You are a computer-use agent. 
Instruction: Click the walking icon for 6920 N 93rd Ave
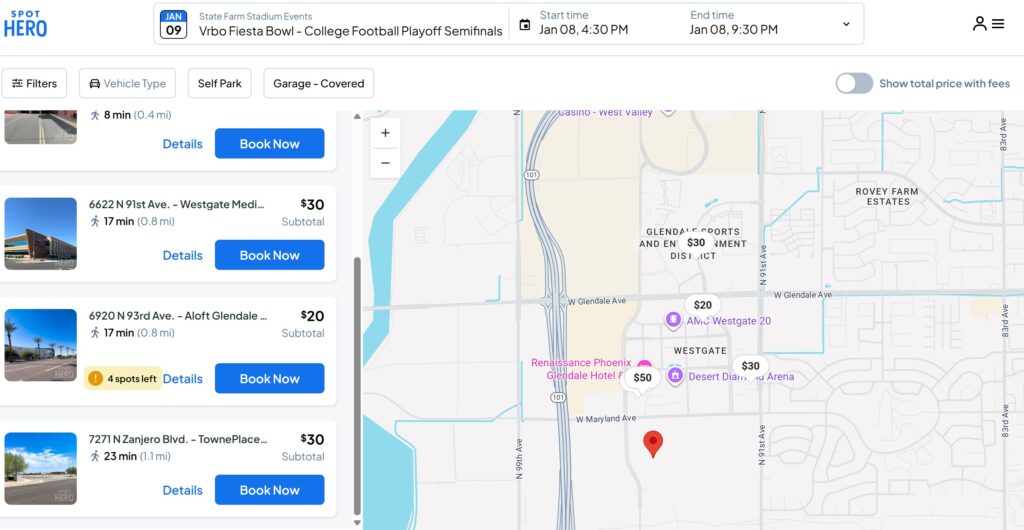pyautogui.click(x=95, y=333)
